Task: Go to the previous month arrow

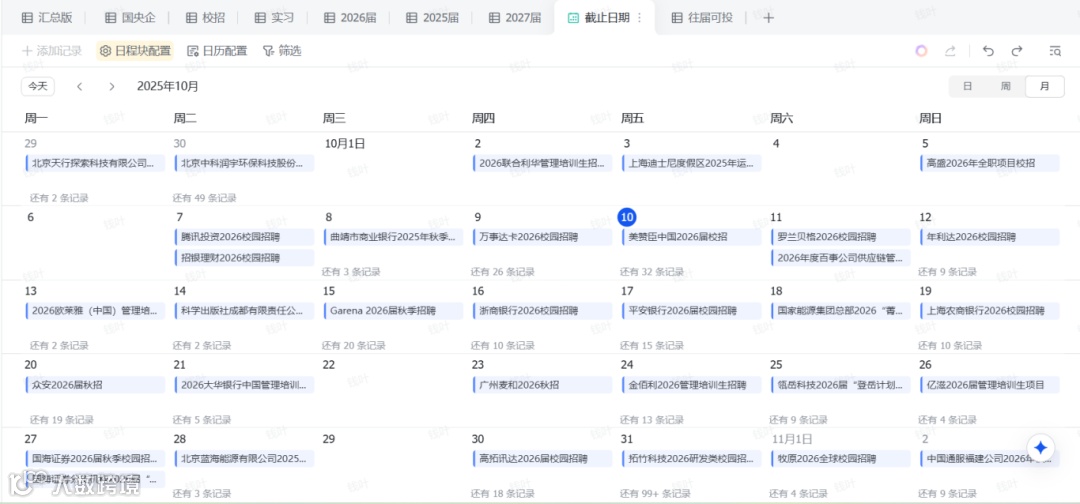Action: pos(80,86)
